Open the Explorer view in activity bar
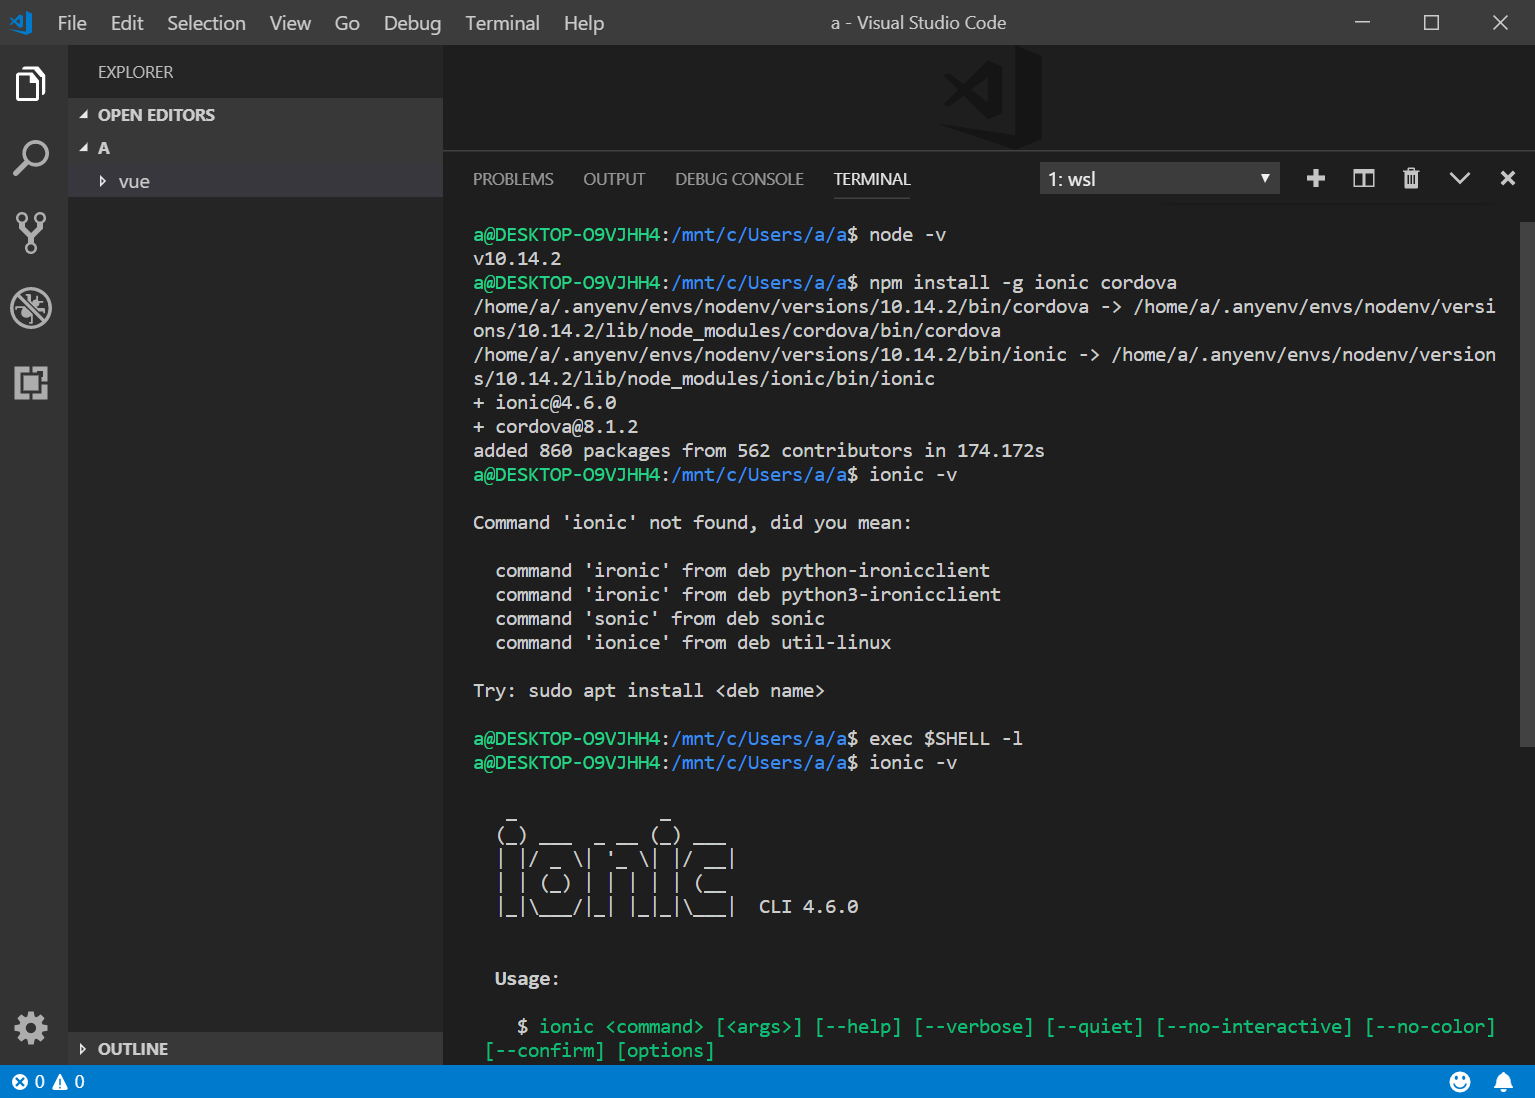 pyautogui.click(x=31, y=84)
